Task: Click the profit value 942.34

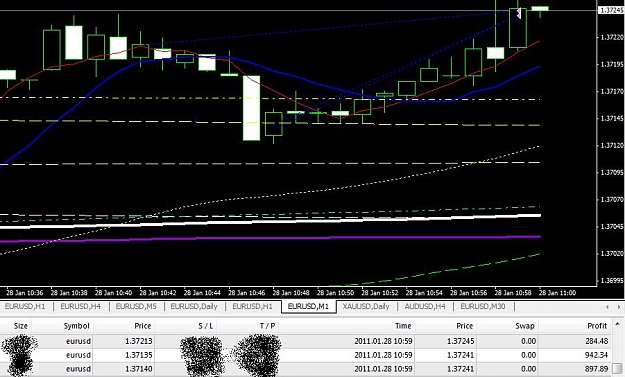Action: point(596,355)
